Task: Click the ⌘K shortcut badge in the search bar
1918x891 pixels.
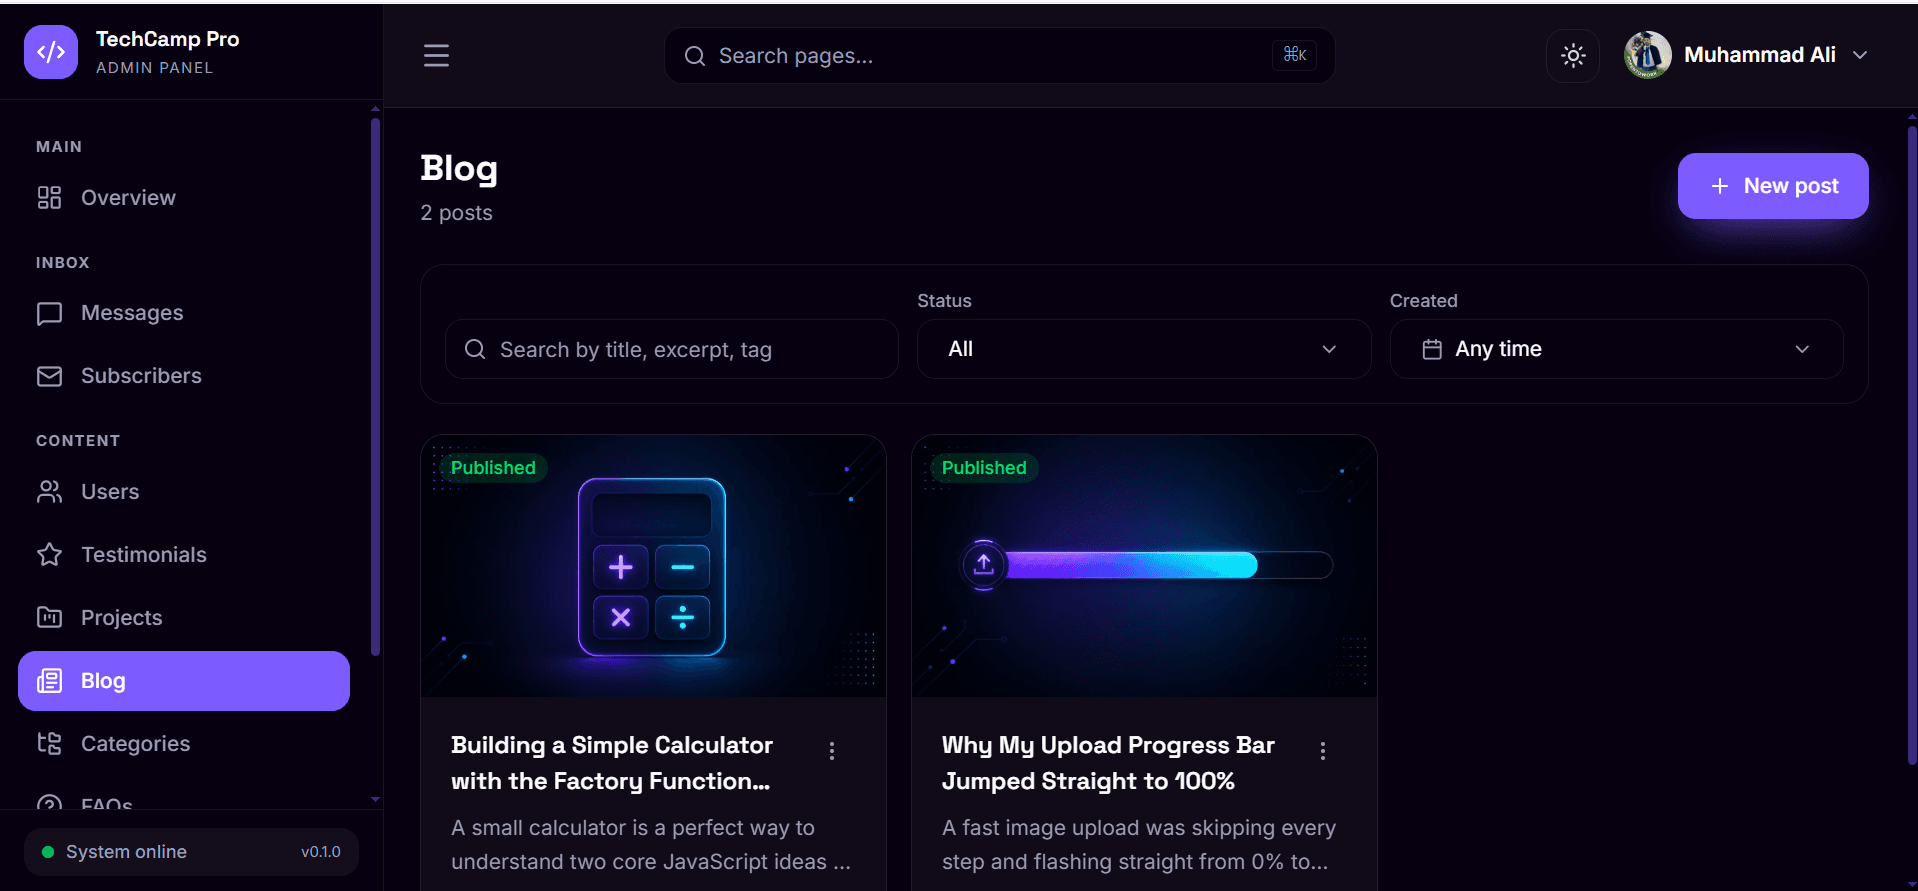Action: (1294, 55)
